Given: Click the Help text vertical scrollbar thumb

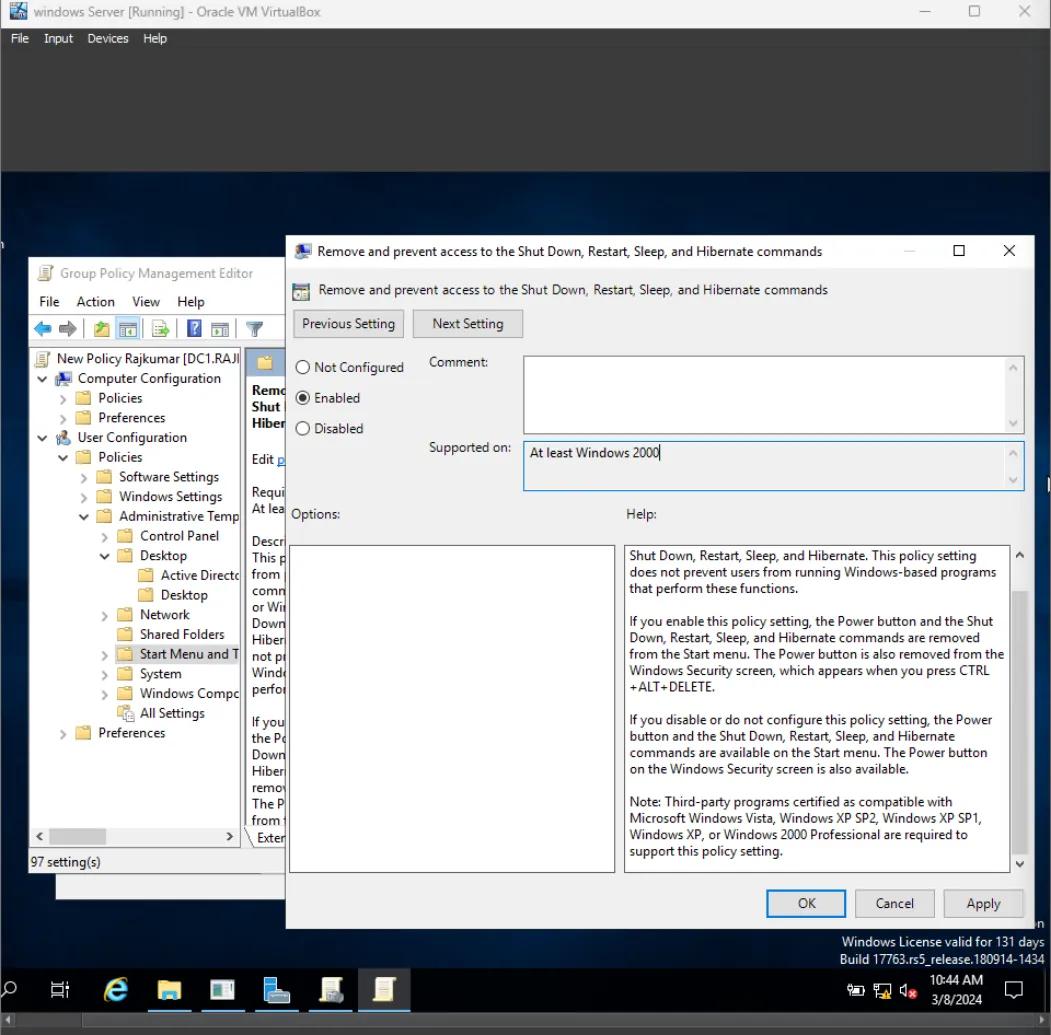Looking at the screenshot, I should pos(1019,721).
